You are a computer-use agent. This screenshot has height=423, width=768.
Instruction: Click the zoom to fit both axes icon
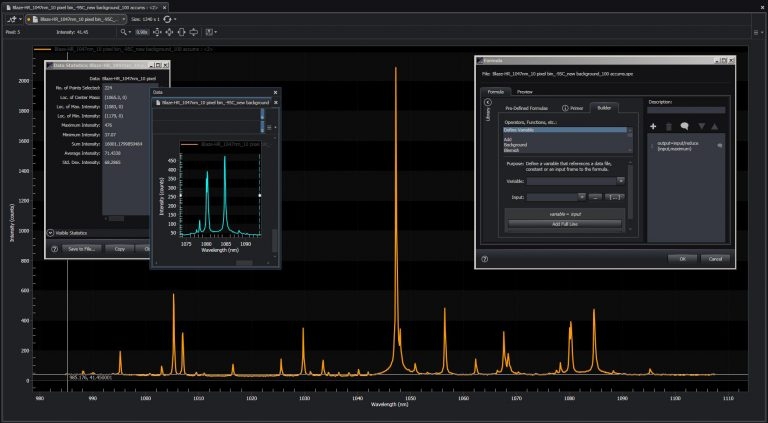tap(157, 32)
